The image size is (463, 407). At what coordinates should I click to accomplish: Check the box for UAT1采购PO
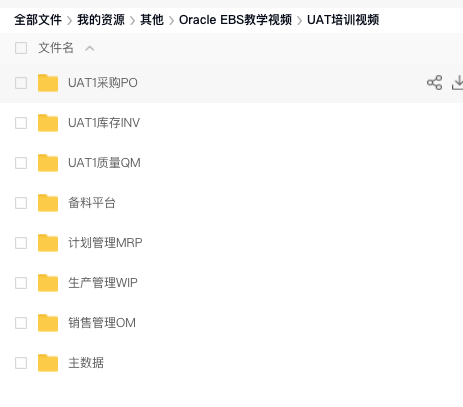[x=21, y=83]
